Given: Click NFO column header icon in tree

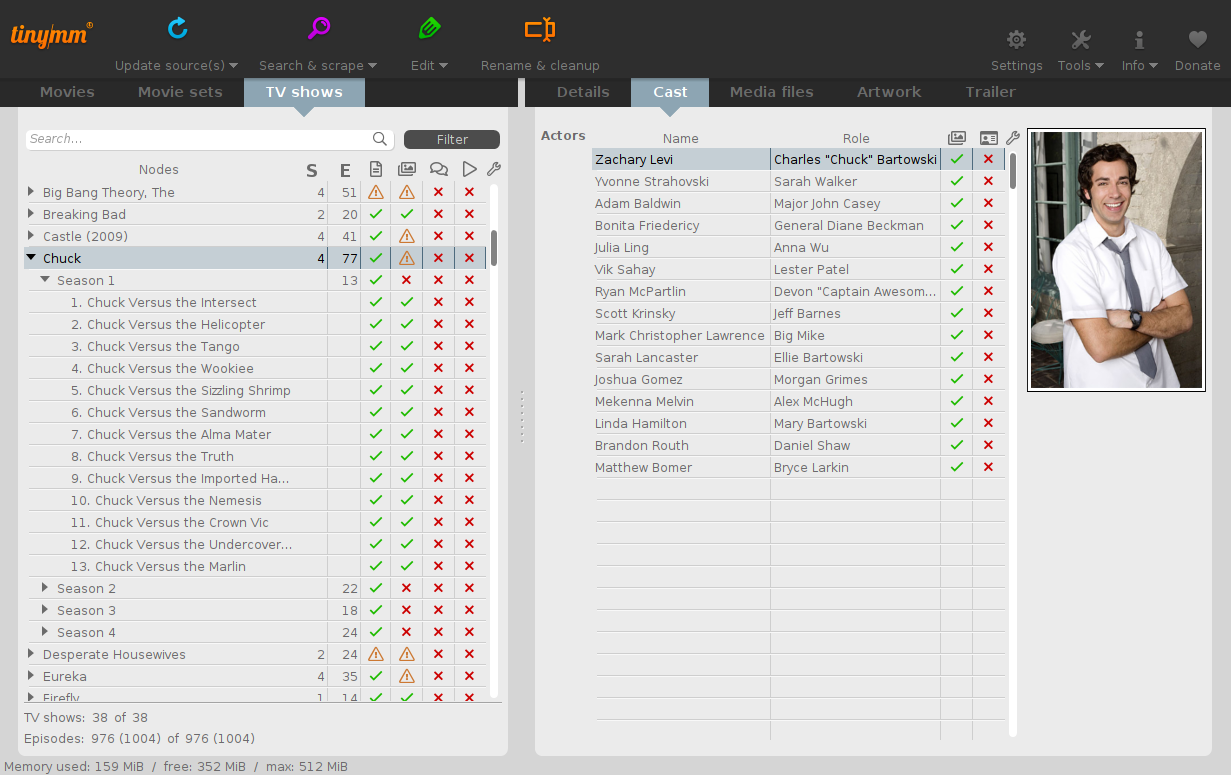Looking at the screenshot, I should pyautogui.click(x=376, y=169).
